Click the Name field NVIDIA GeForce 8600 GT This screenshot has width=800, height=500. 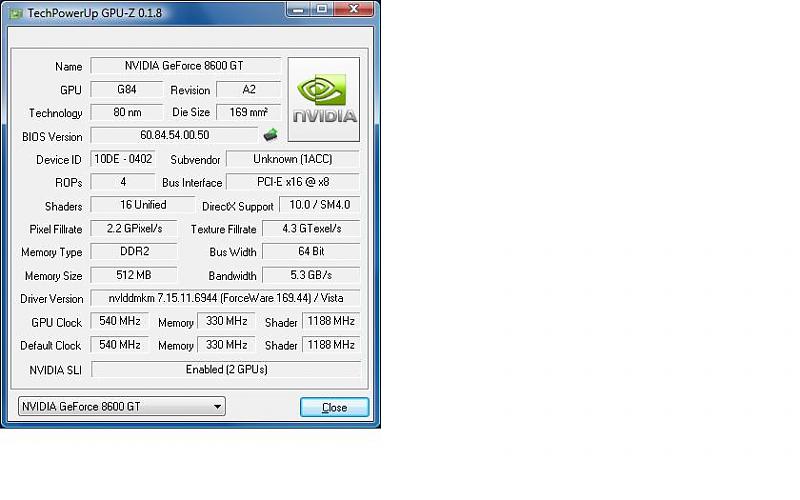[186, 66]
